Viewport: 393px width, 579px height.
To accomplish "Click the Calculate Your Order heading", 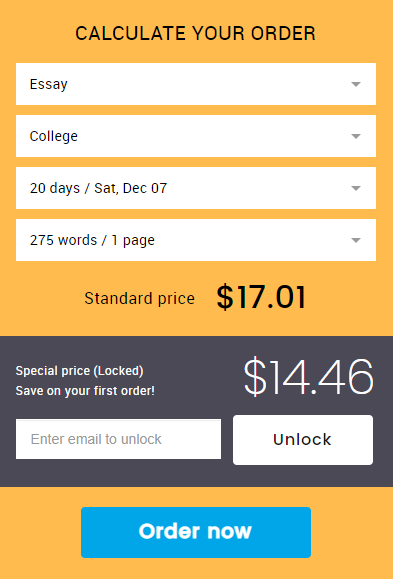I will (195, 34).
